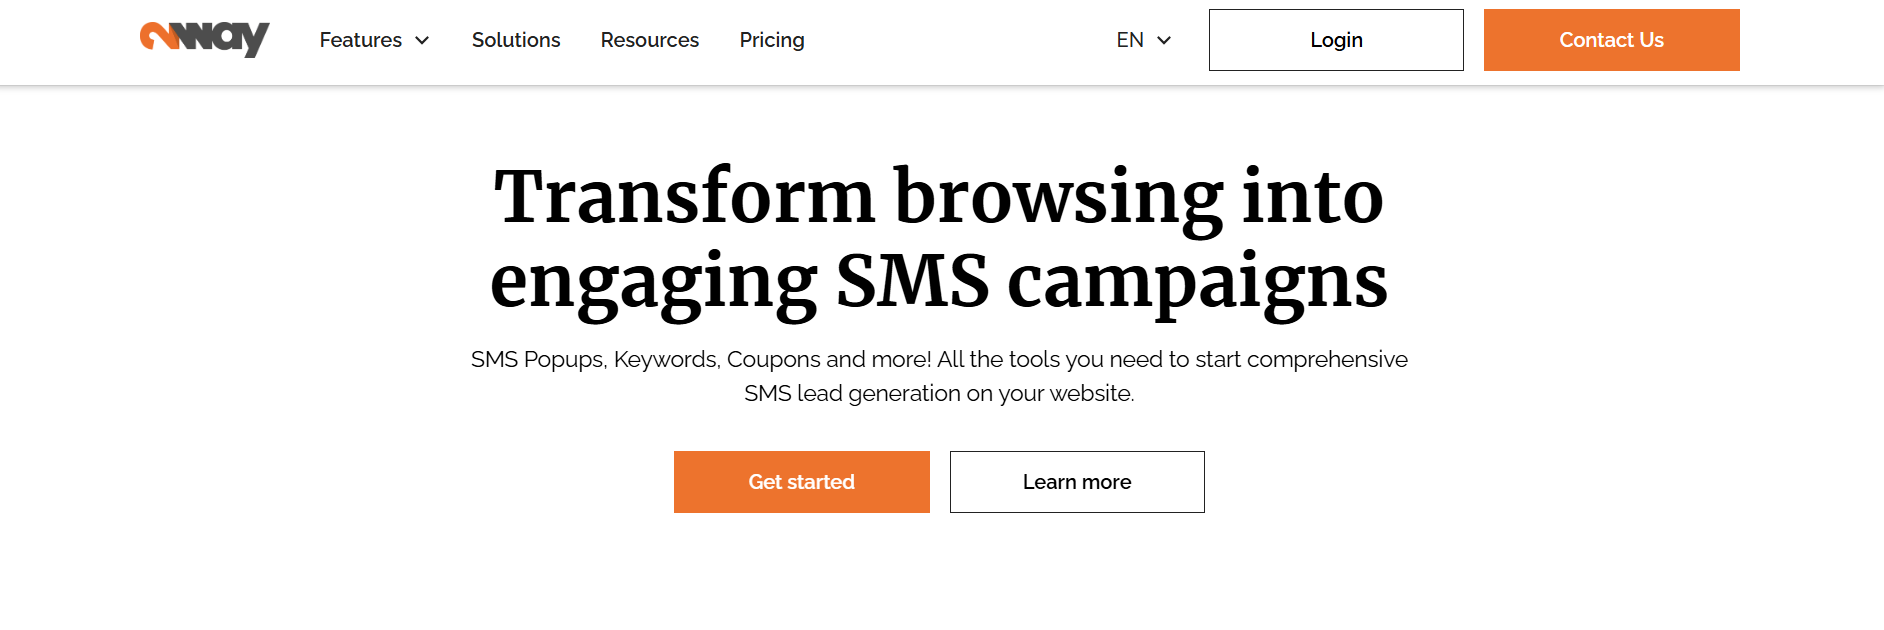Viewport: 1884px width, 630px height.
Task: Click the Login button
Action: click(x=1336, y=40)
